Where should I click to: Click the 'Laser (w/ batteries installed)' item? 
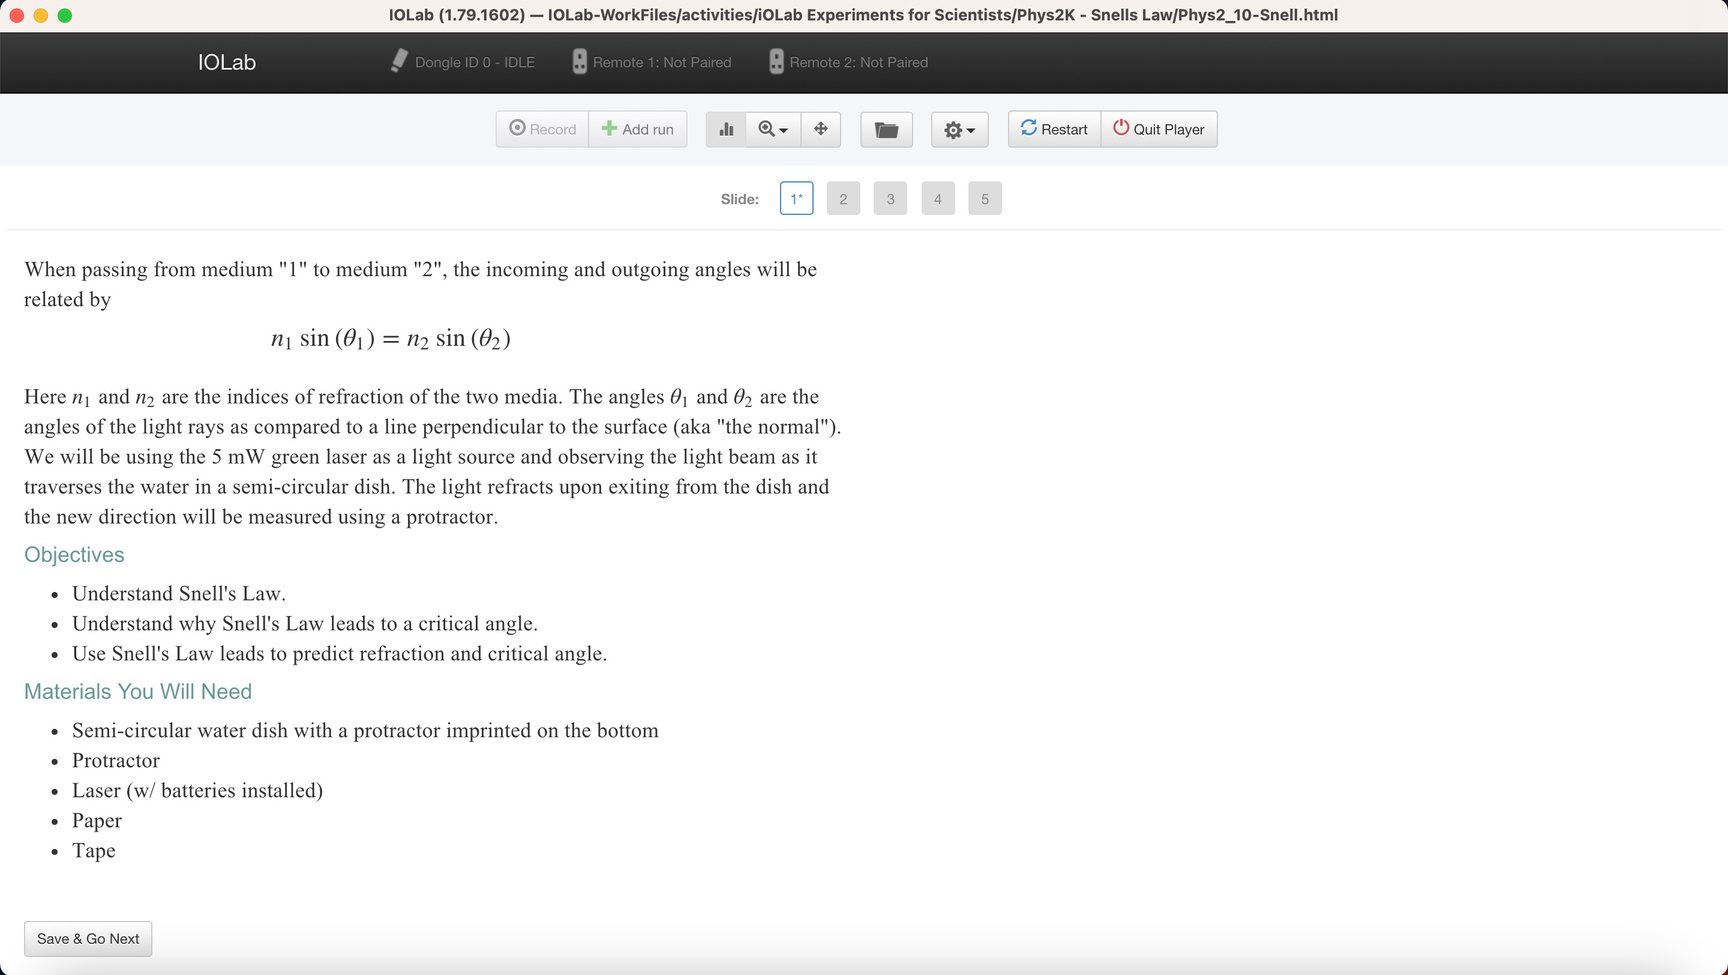197,791
